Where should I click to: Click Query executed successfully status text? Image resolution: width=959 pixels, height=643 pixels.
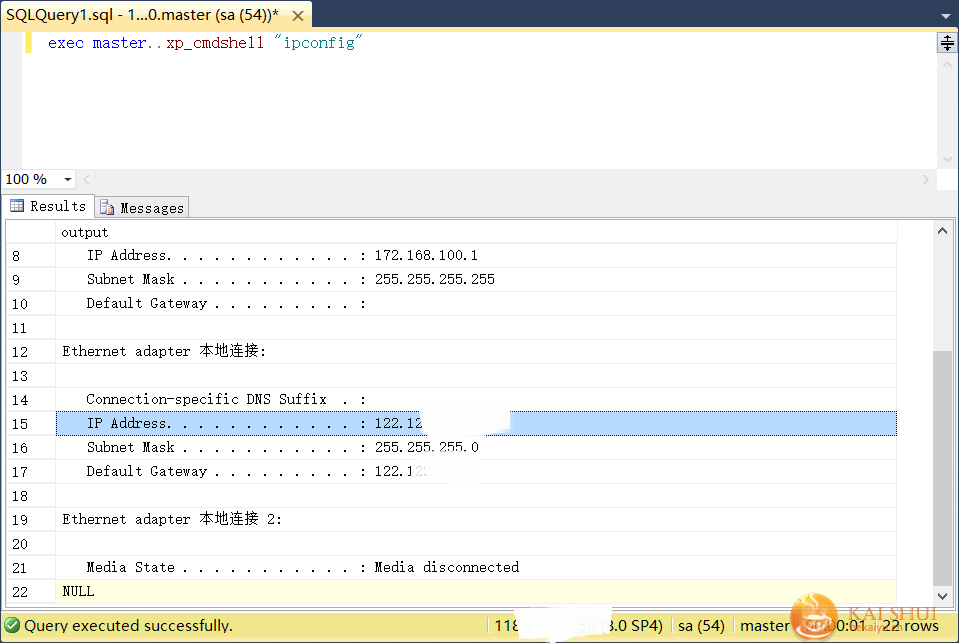coord(128,625)
